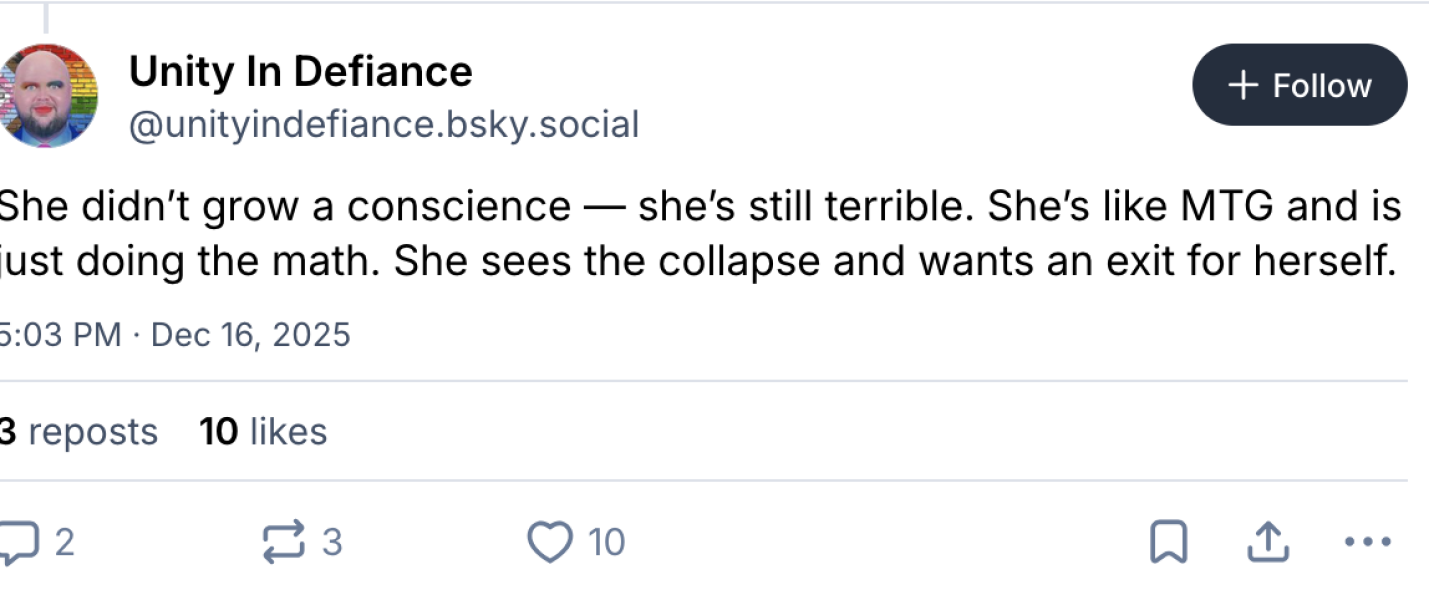Click the post's line ending "for herself"
This screenshot has width=1429, height=600.
point(698,261)
